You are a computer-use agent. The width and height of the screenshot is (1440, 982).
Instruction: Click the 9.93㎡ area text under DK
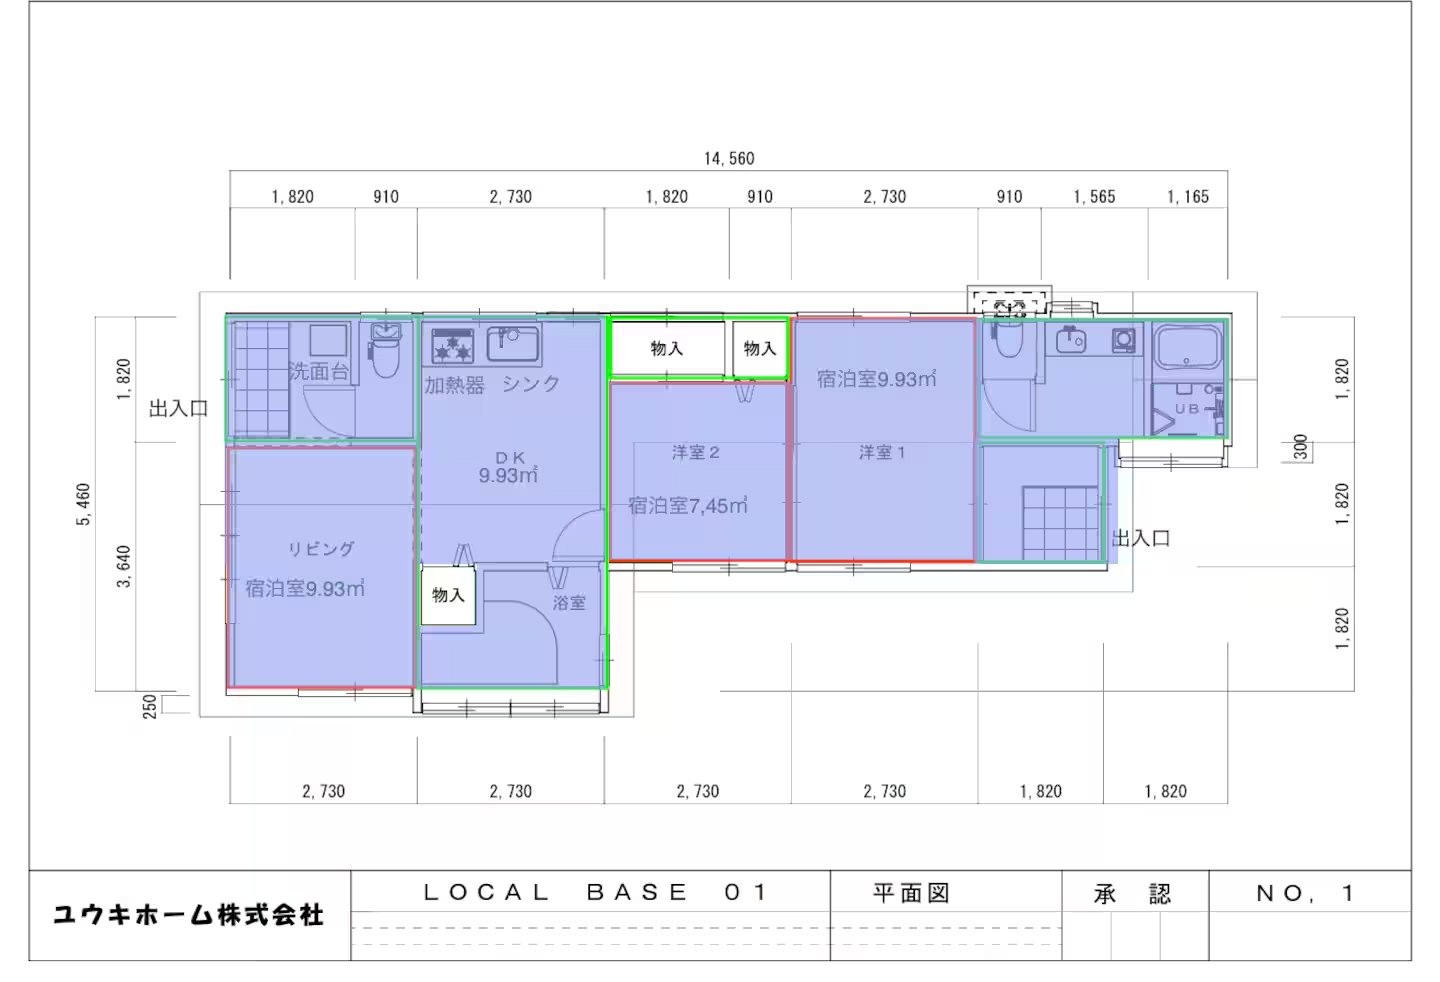508,476
